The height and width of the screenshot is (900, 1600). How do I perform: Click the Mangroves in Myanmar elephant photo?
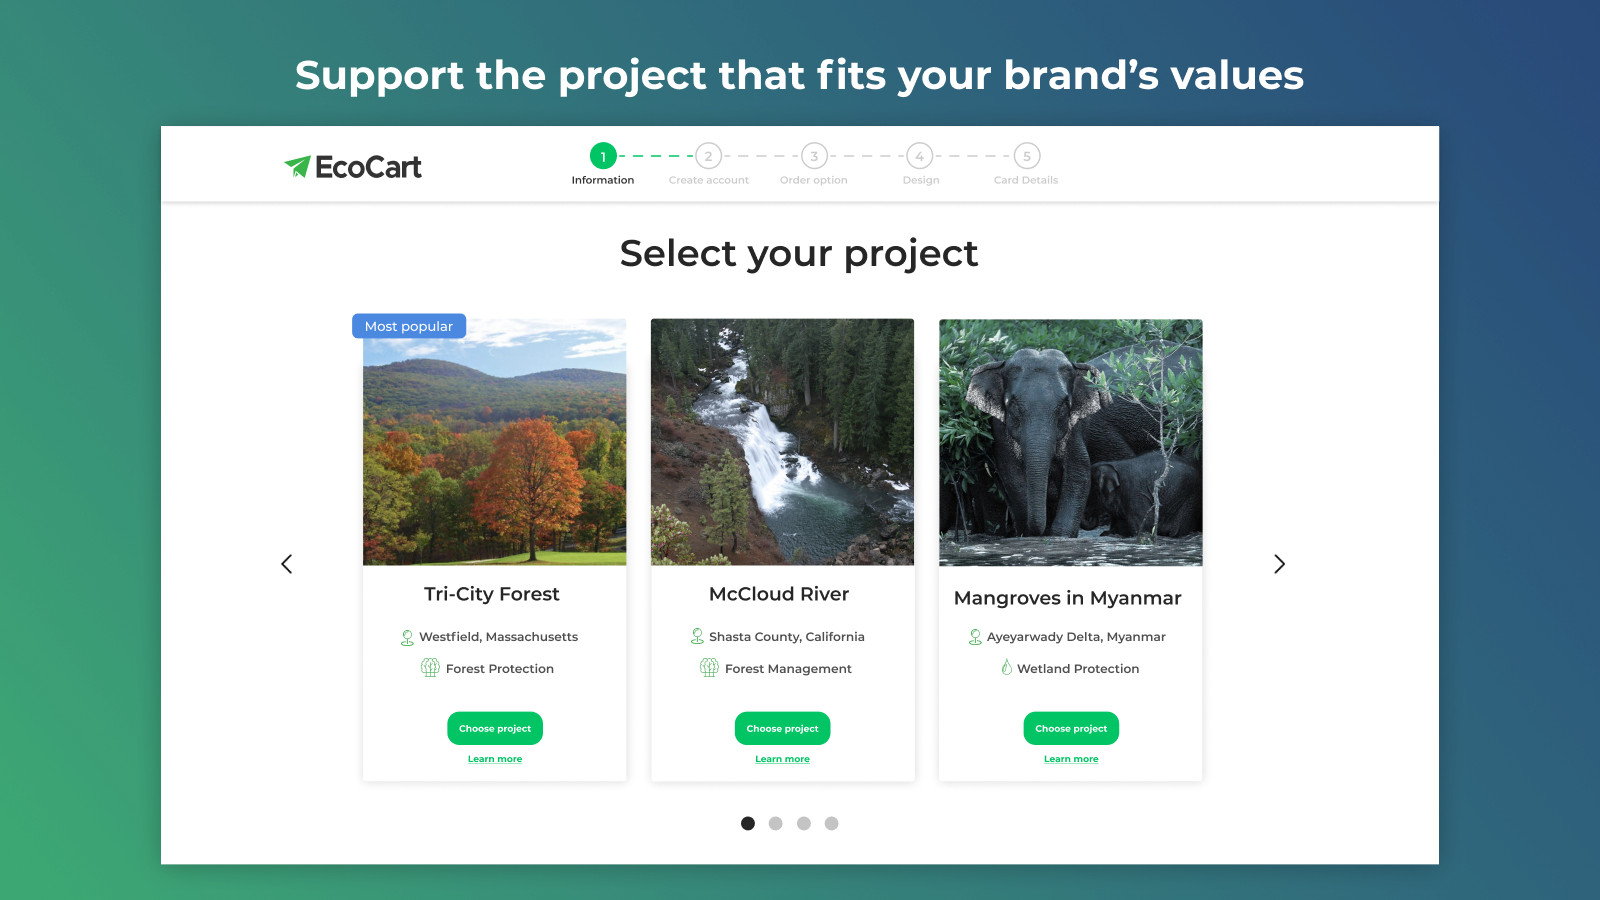coord(1071,443)
